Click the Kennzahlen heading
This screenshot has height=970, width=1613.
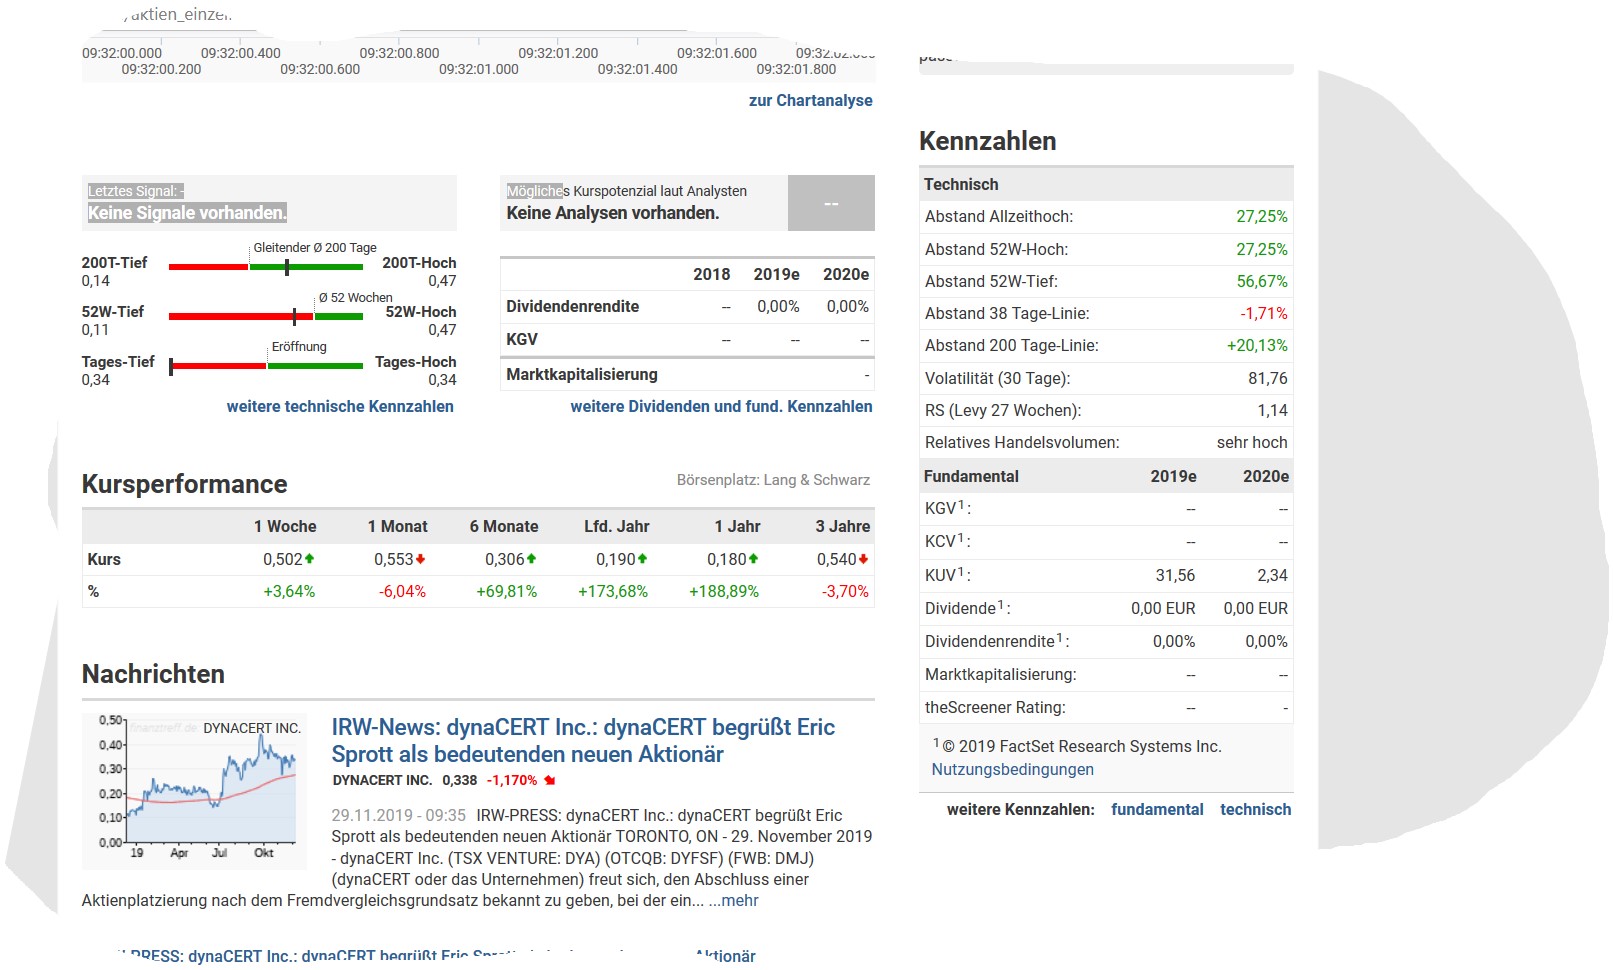988,141
